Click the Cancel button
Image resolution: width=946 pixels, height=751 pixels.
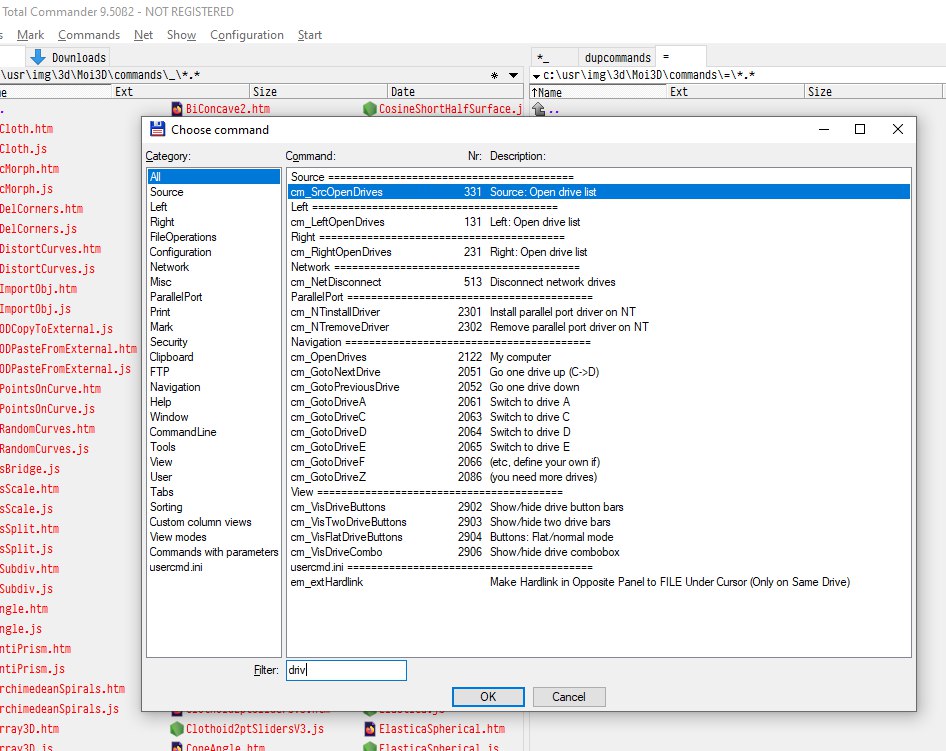569,697
